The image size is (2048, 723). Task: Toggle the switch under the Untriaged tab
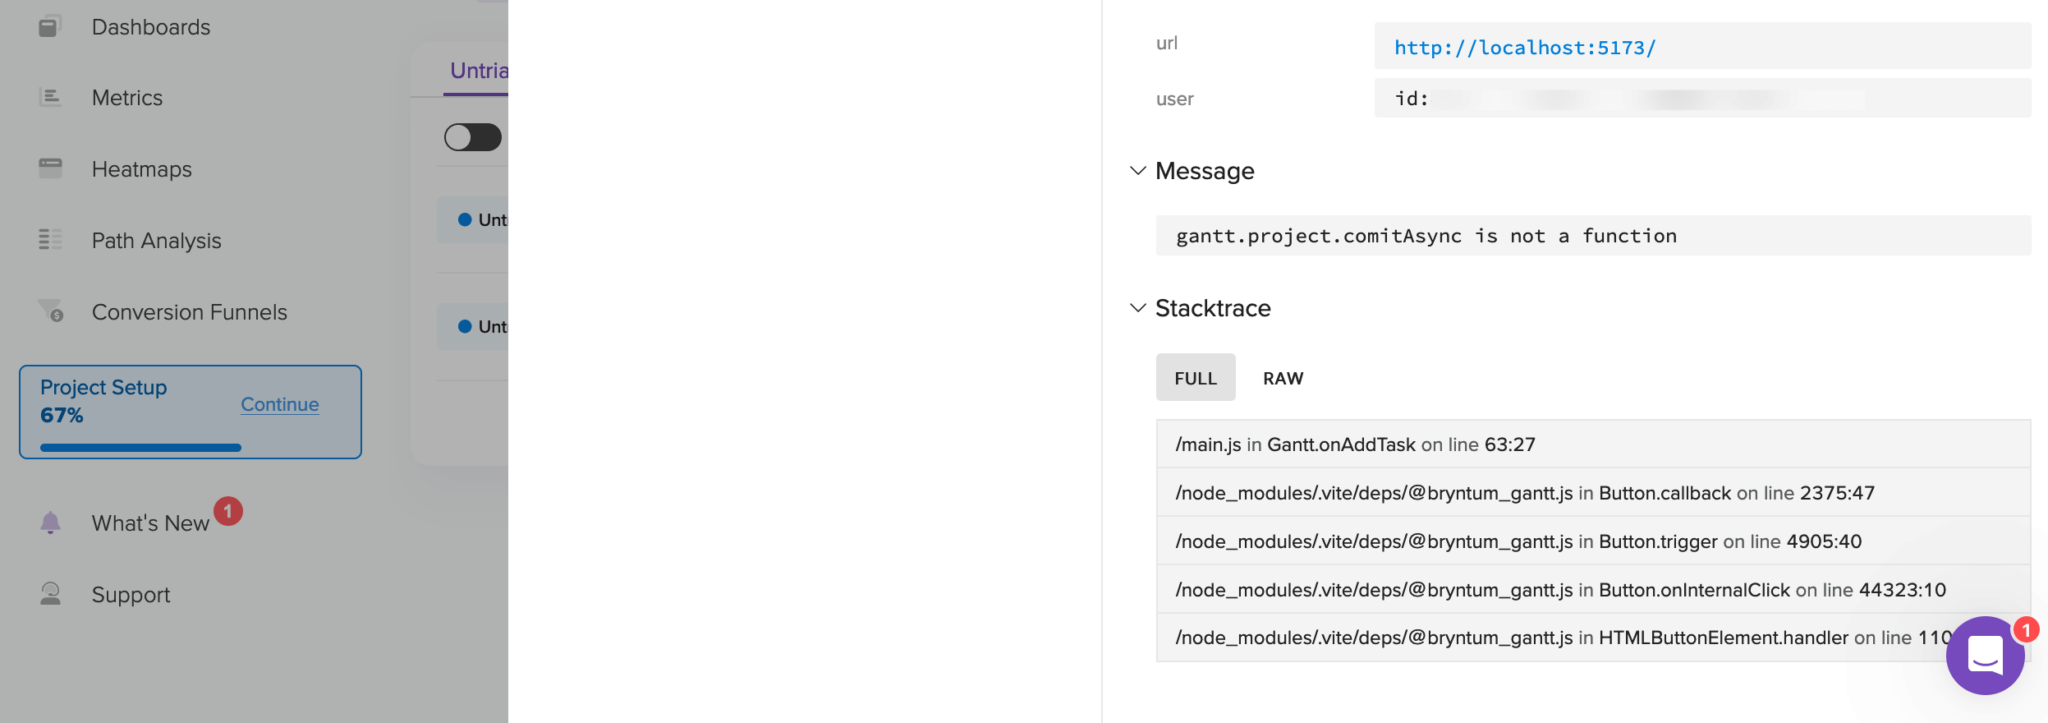tap(473, 137)
